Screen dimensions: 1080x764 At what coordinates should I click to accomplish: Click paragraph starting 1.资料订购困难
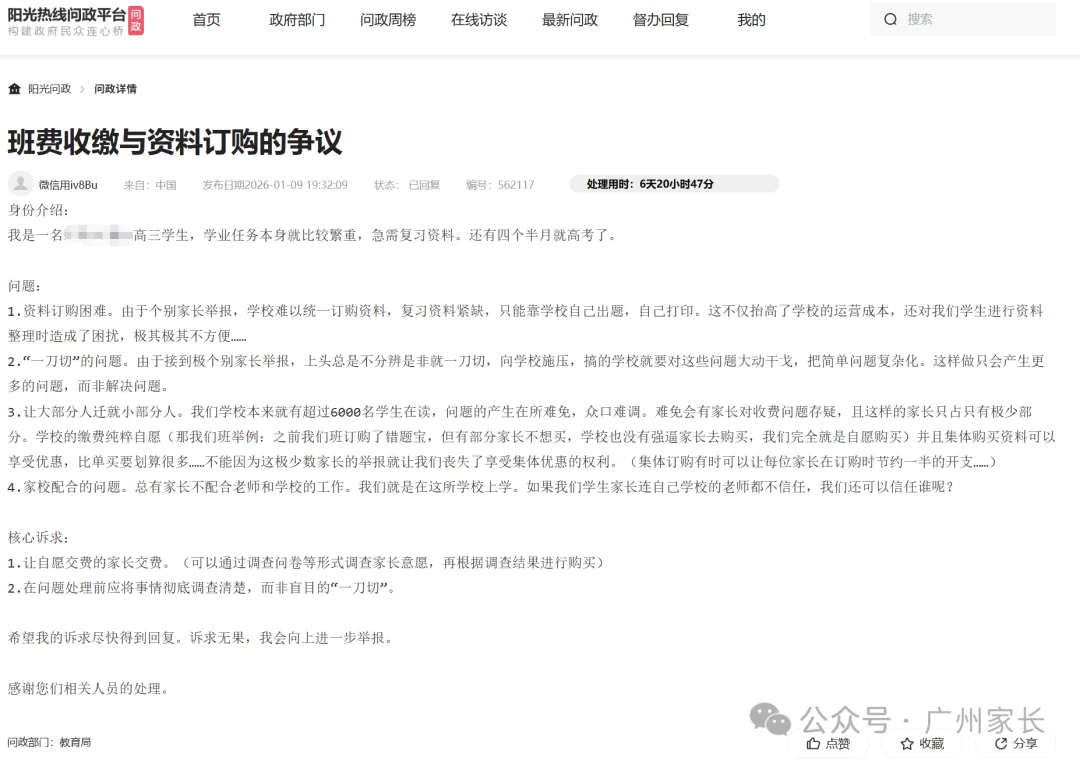pos(526,323)
